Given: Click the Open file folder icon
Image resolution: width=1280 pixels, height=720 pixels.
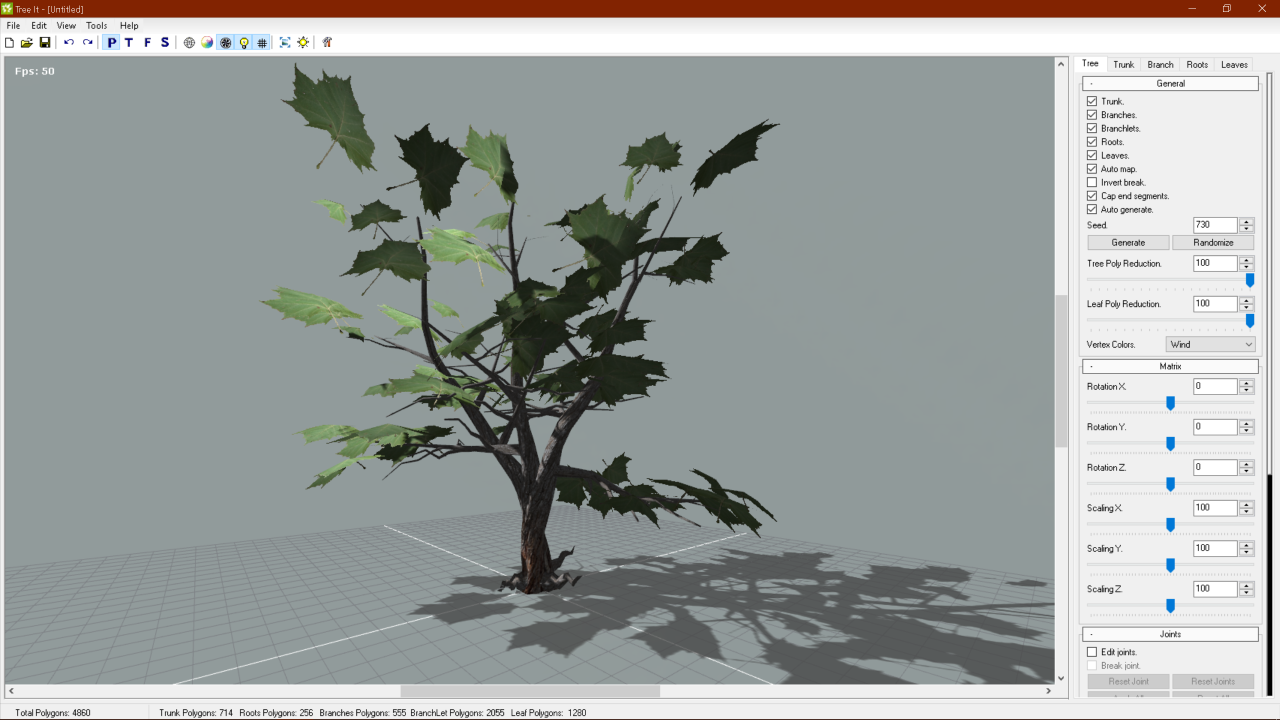Looking at the screenshot, I should pos(27,43).
